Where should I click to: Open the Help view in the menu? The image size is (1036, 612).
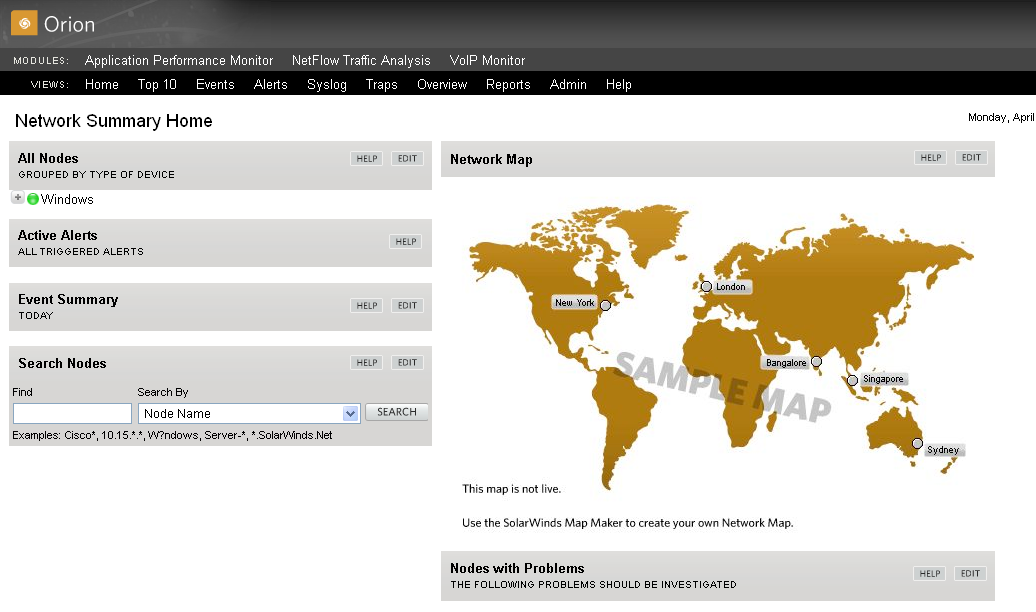[x=618, y=85]
